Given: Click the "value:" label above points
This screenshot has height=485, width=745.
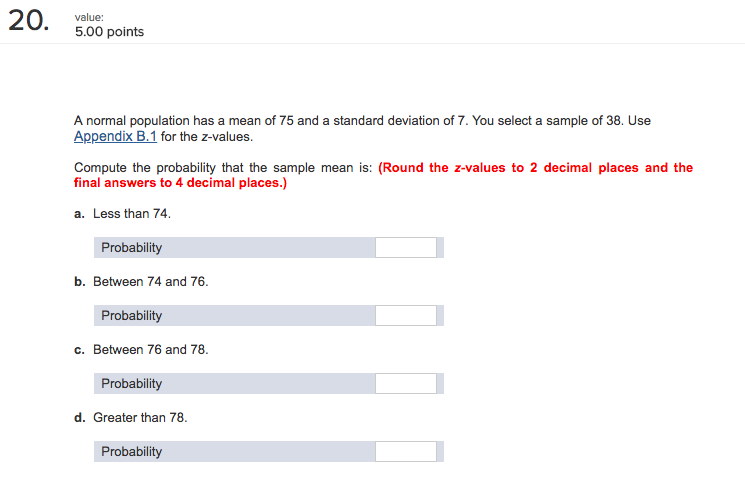Looking at the screenshot, I should (x=89, y=15).
